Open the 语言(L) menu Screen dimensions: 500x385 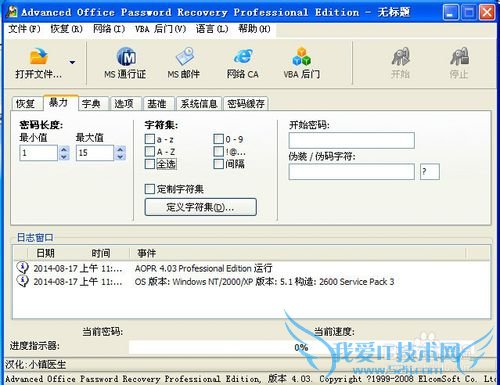pos(212,29)
